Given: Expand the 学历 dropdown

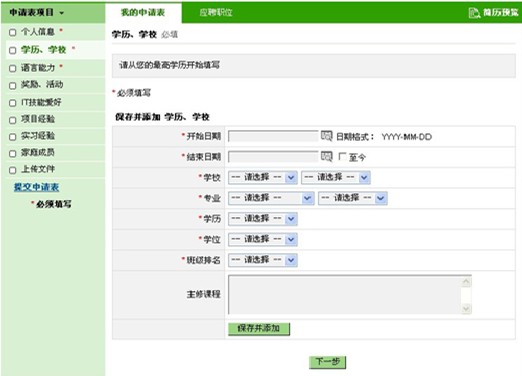Looking at the screenshot, I should coord(263,219).
